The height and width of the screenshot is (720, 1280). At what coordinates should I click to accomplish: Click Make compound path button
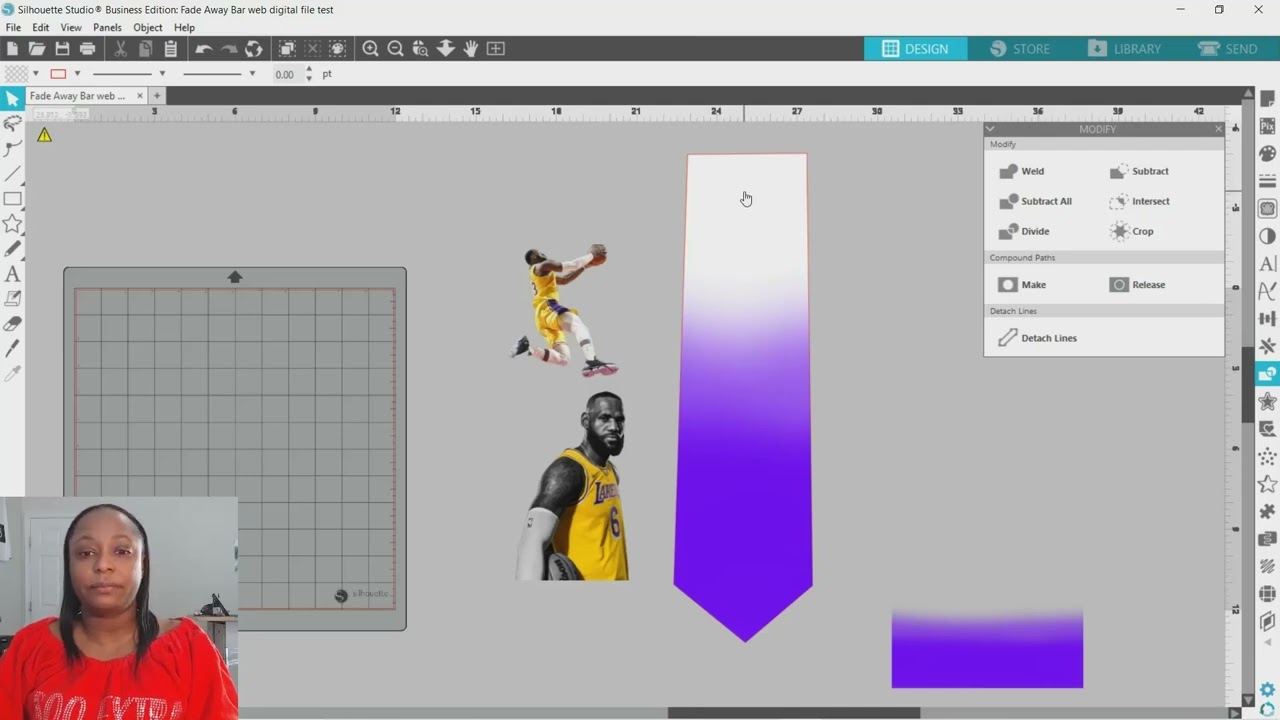(1022, 285)
